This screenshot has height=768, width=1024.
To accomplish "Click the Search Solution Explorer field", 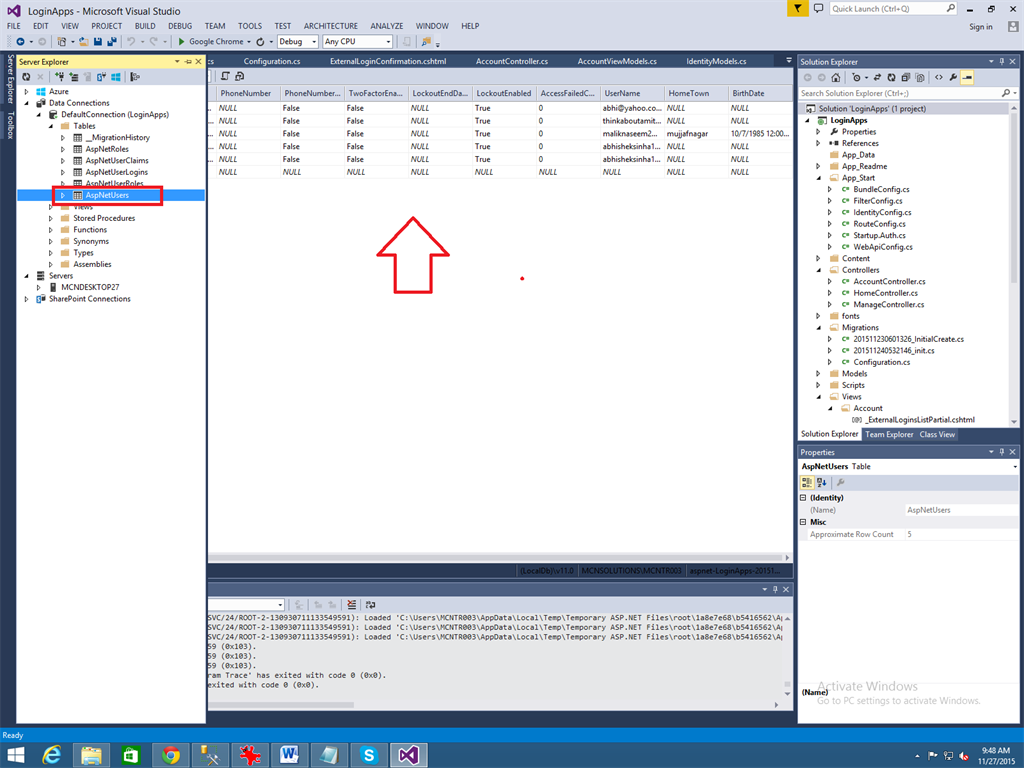I will (x=906, y=93).
